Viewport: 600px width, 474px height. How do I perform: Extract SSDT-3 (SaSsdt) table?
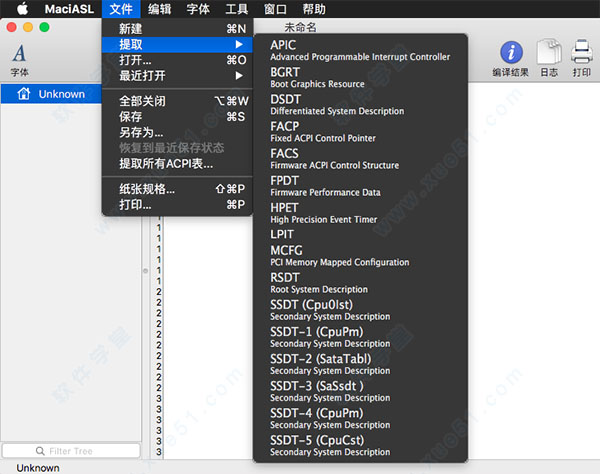pyautogui.click(x=360, y=392)
